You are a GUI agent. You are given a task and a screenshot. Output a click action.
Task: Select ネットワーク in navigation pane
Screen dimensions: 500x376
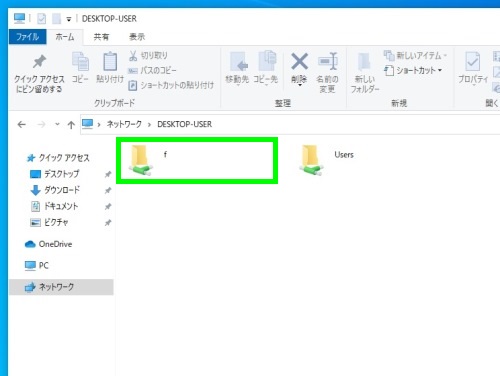61,287
